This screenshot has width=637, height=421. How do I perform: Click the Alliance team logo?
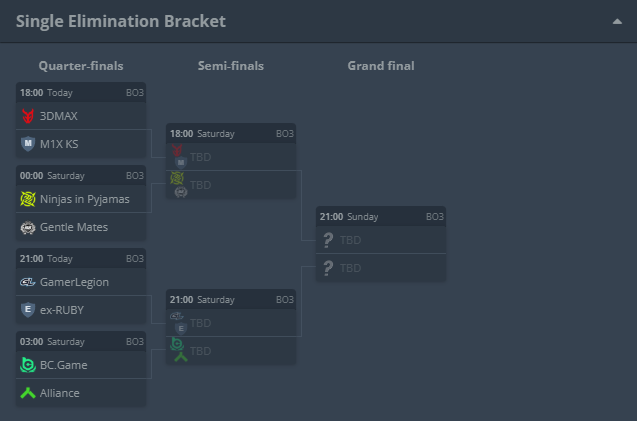tap(28, 393)
